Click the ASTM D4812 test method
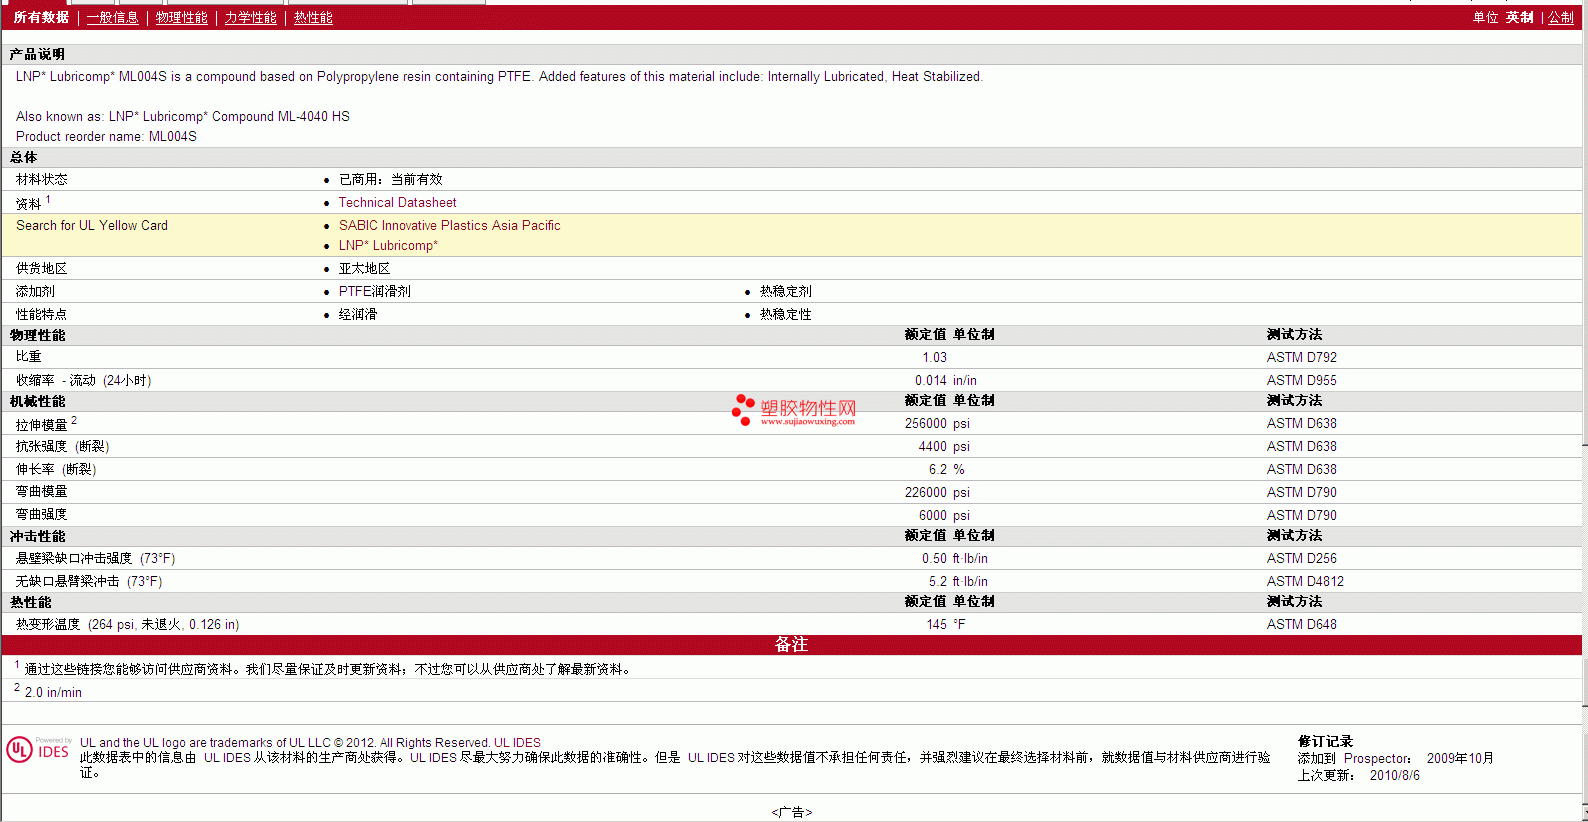 pyautogui.click(x=1306, y=582)
